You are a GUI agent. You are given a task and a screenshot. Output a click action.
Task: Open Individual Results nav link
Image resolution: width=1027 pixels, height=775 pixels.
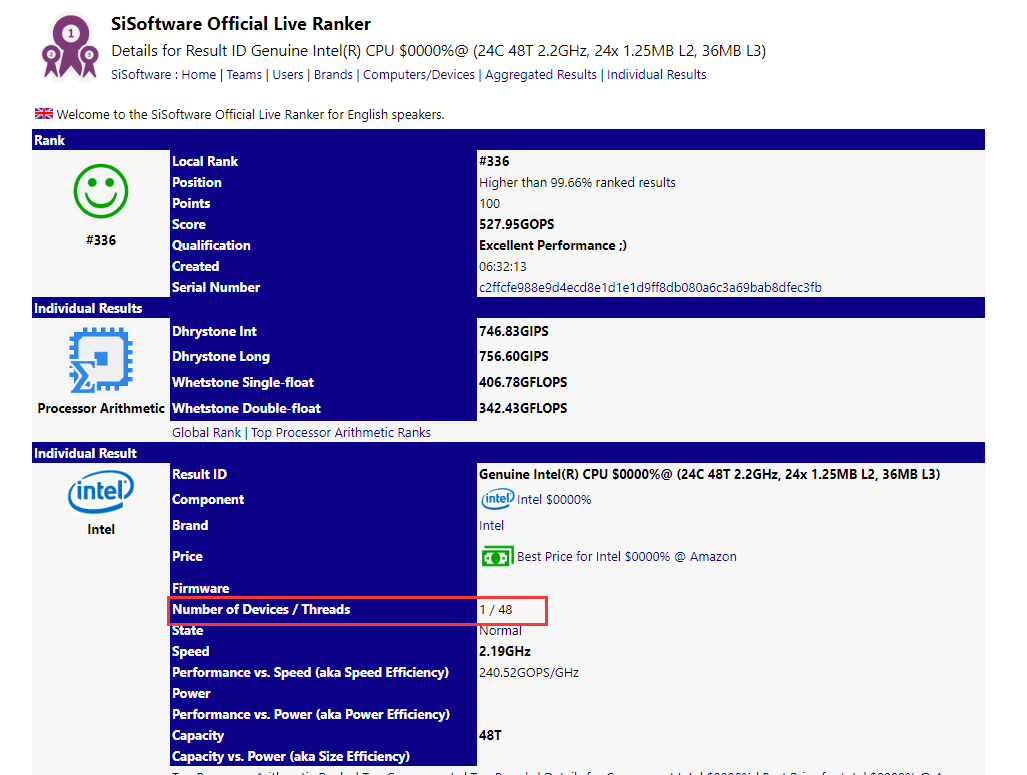(656, 75)
